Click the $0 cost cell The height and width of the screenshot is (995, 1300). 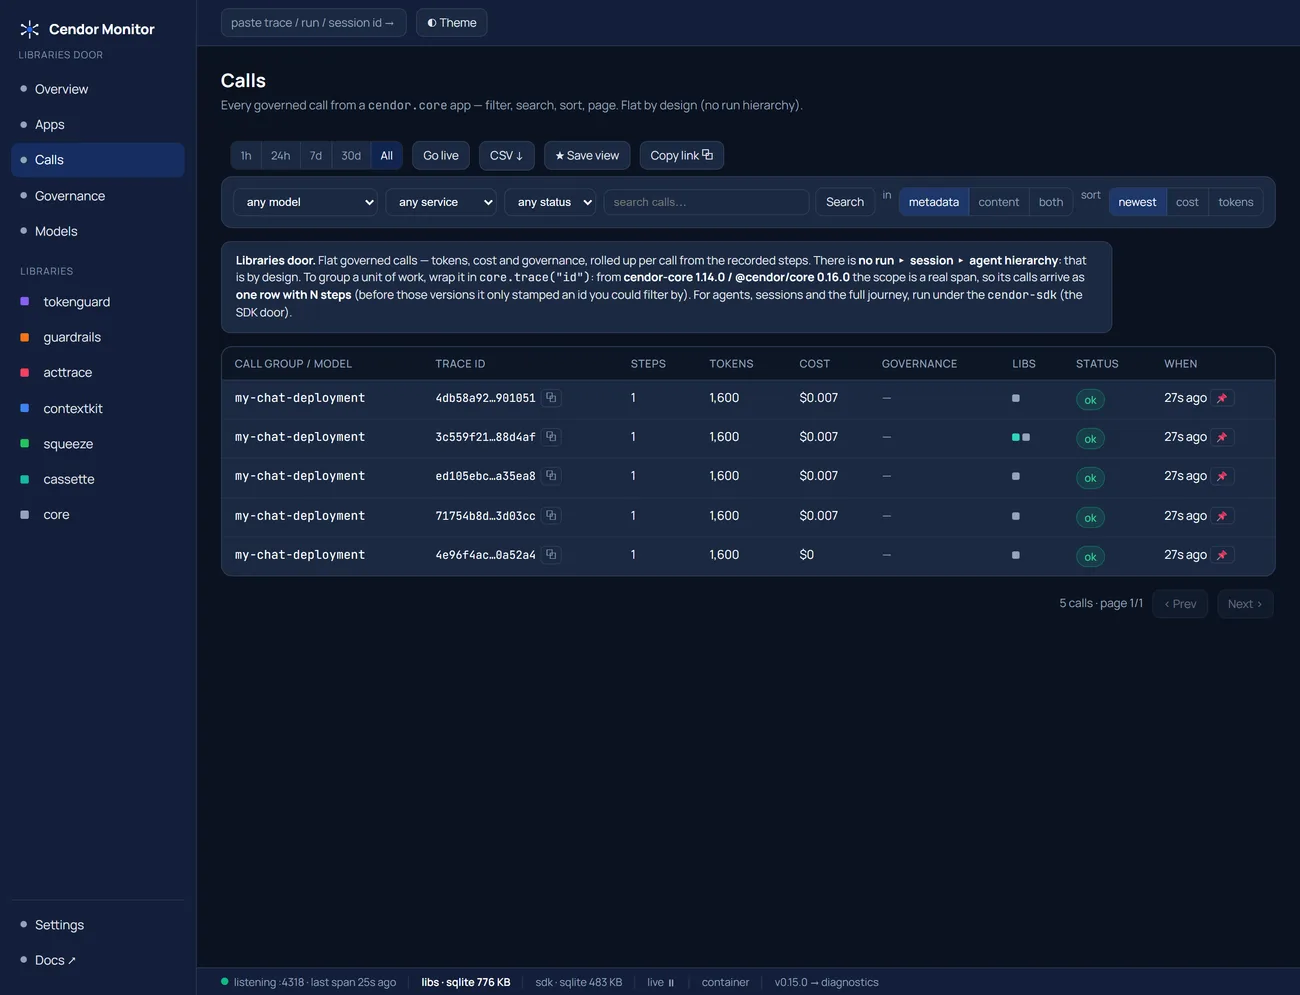pos(807,555)
